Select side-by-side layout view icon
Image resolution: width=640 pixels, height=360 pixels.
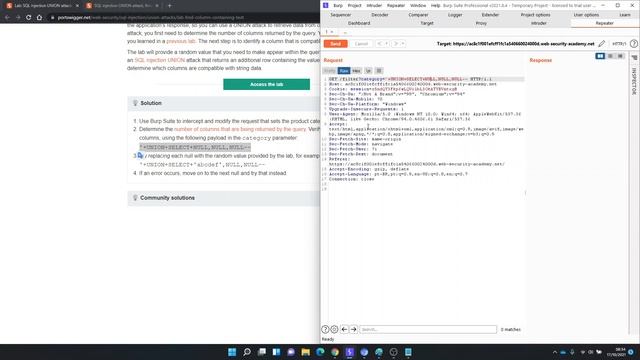click(x=600, y=56)
